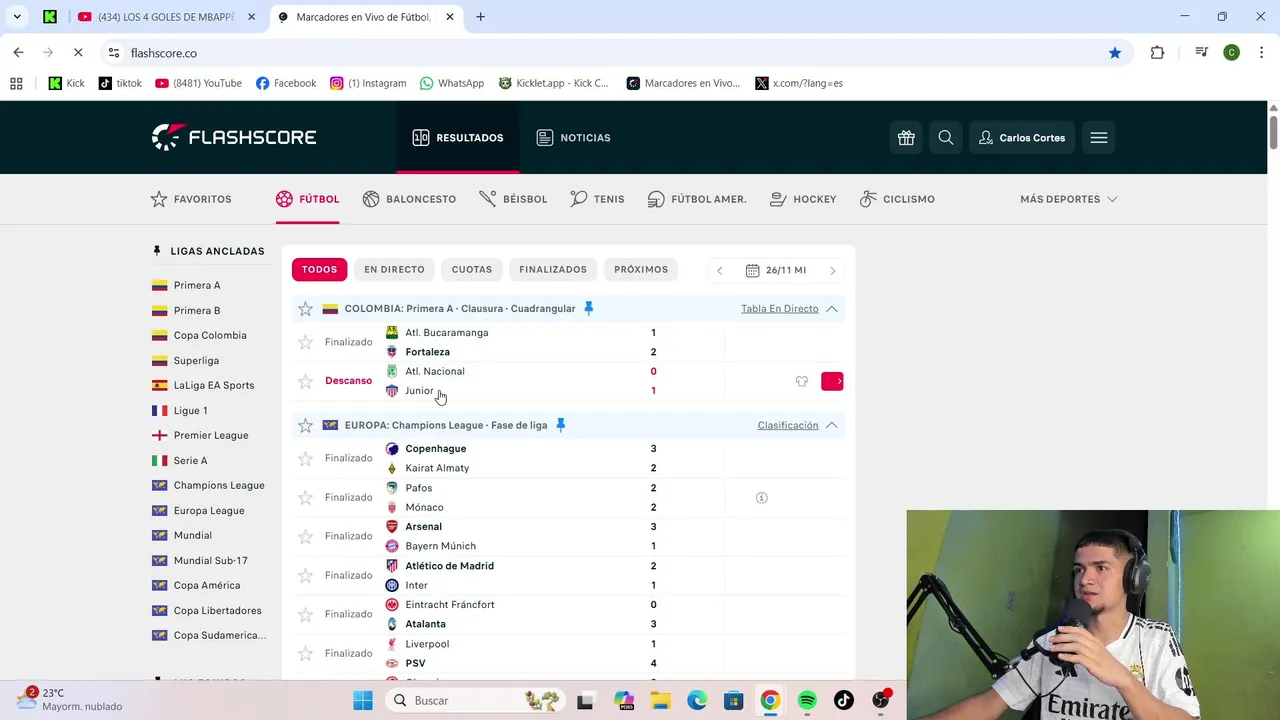Select Hockey sport tab

tap(803, 199)
